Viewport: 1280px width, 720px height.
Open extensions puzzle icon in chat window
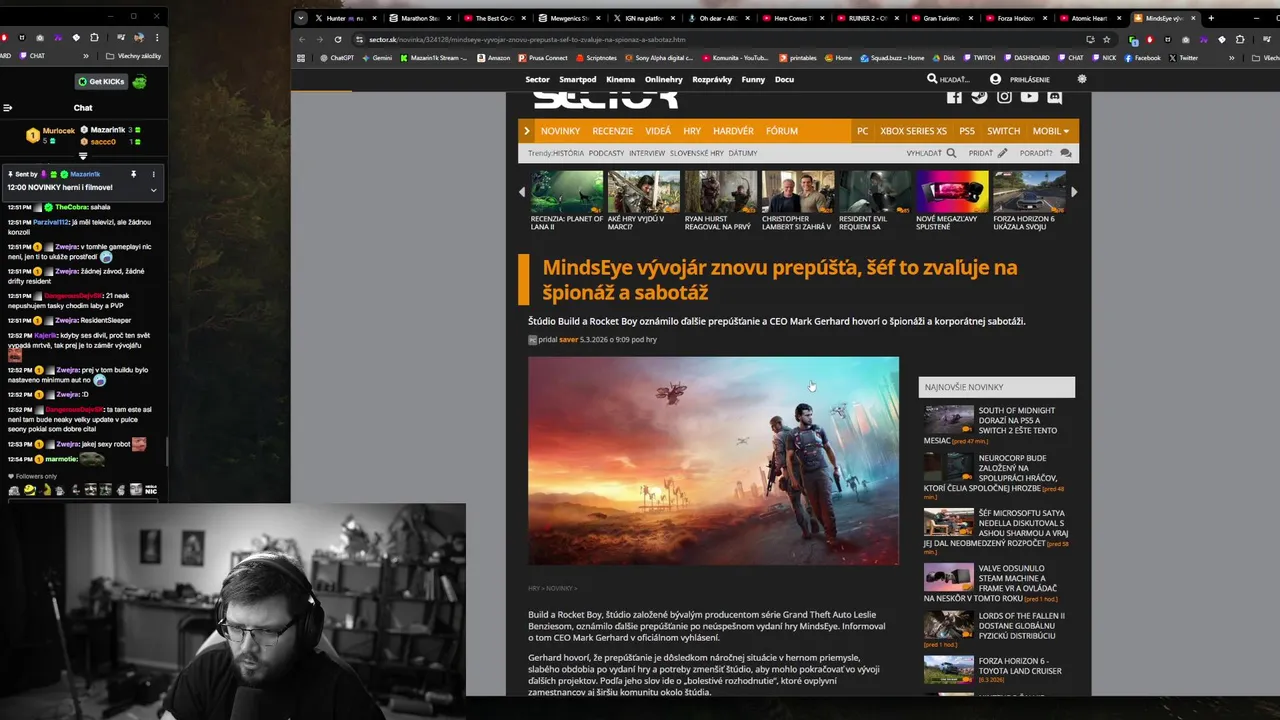point(96,38)
